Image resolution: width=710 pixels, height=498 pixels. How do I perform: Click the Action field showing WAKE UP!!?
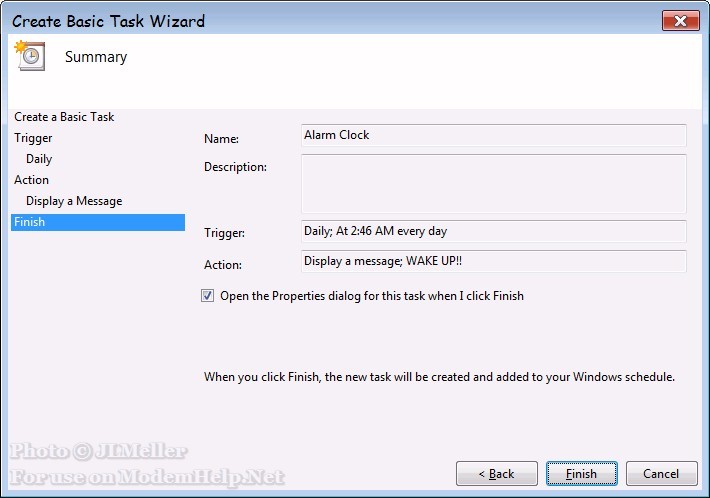pyautogui.click(x=494, y=261)
